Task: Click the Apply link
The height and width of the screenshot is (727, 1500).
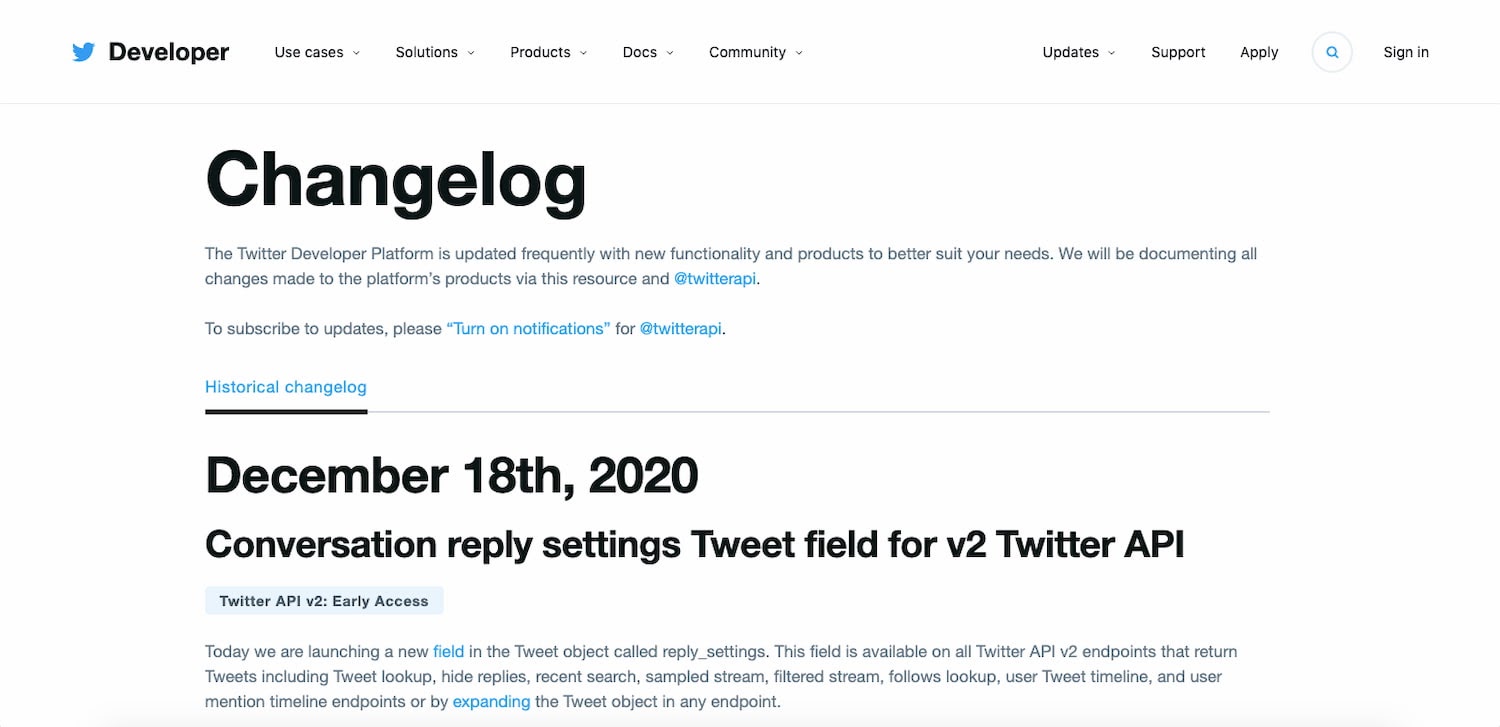Action: pos(1259,52)
